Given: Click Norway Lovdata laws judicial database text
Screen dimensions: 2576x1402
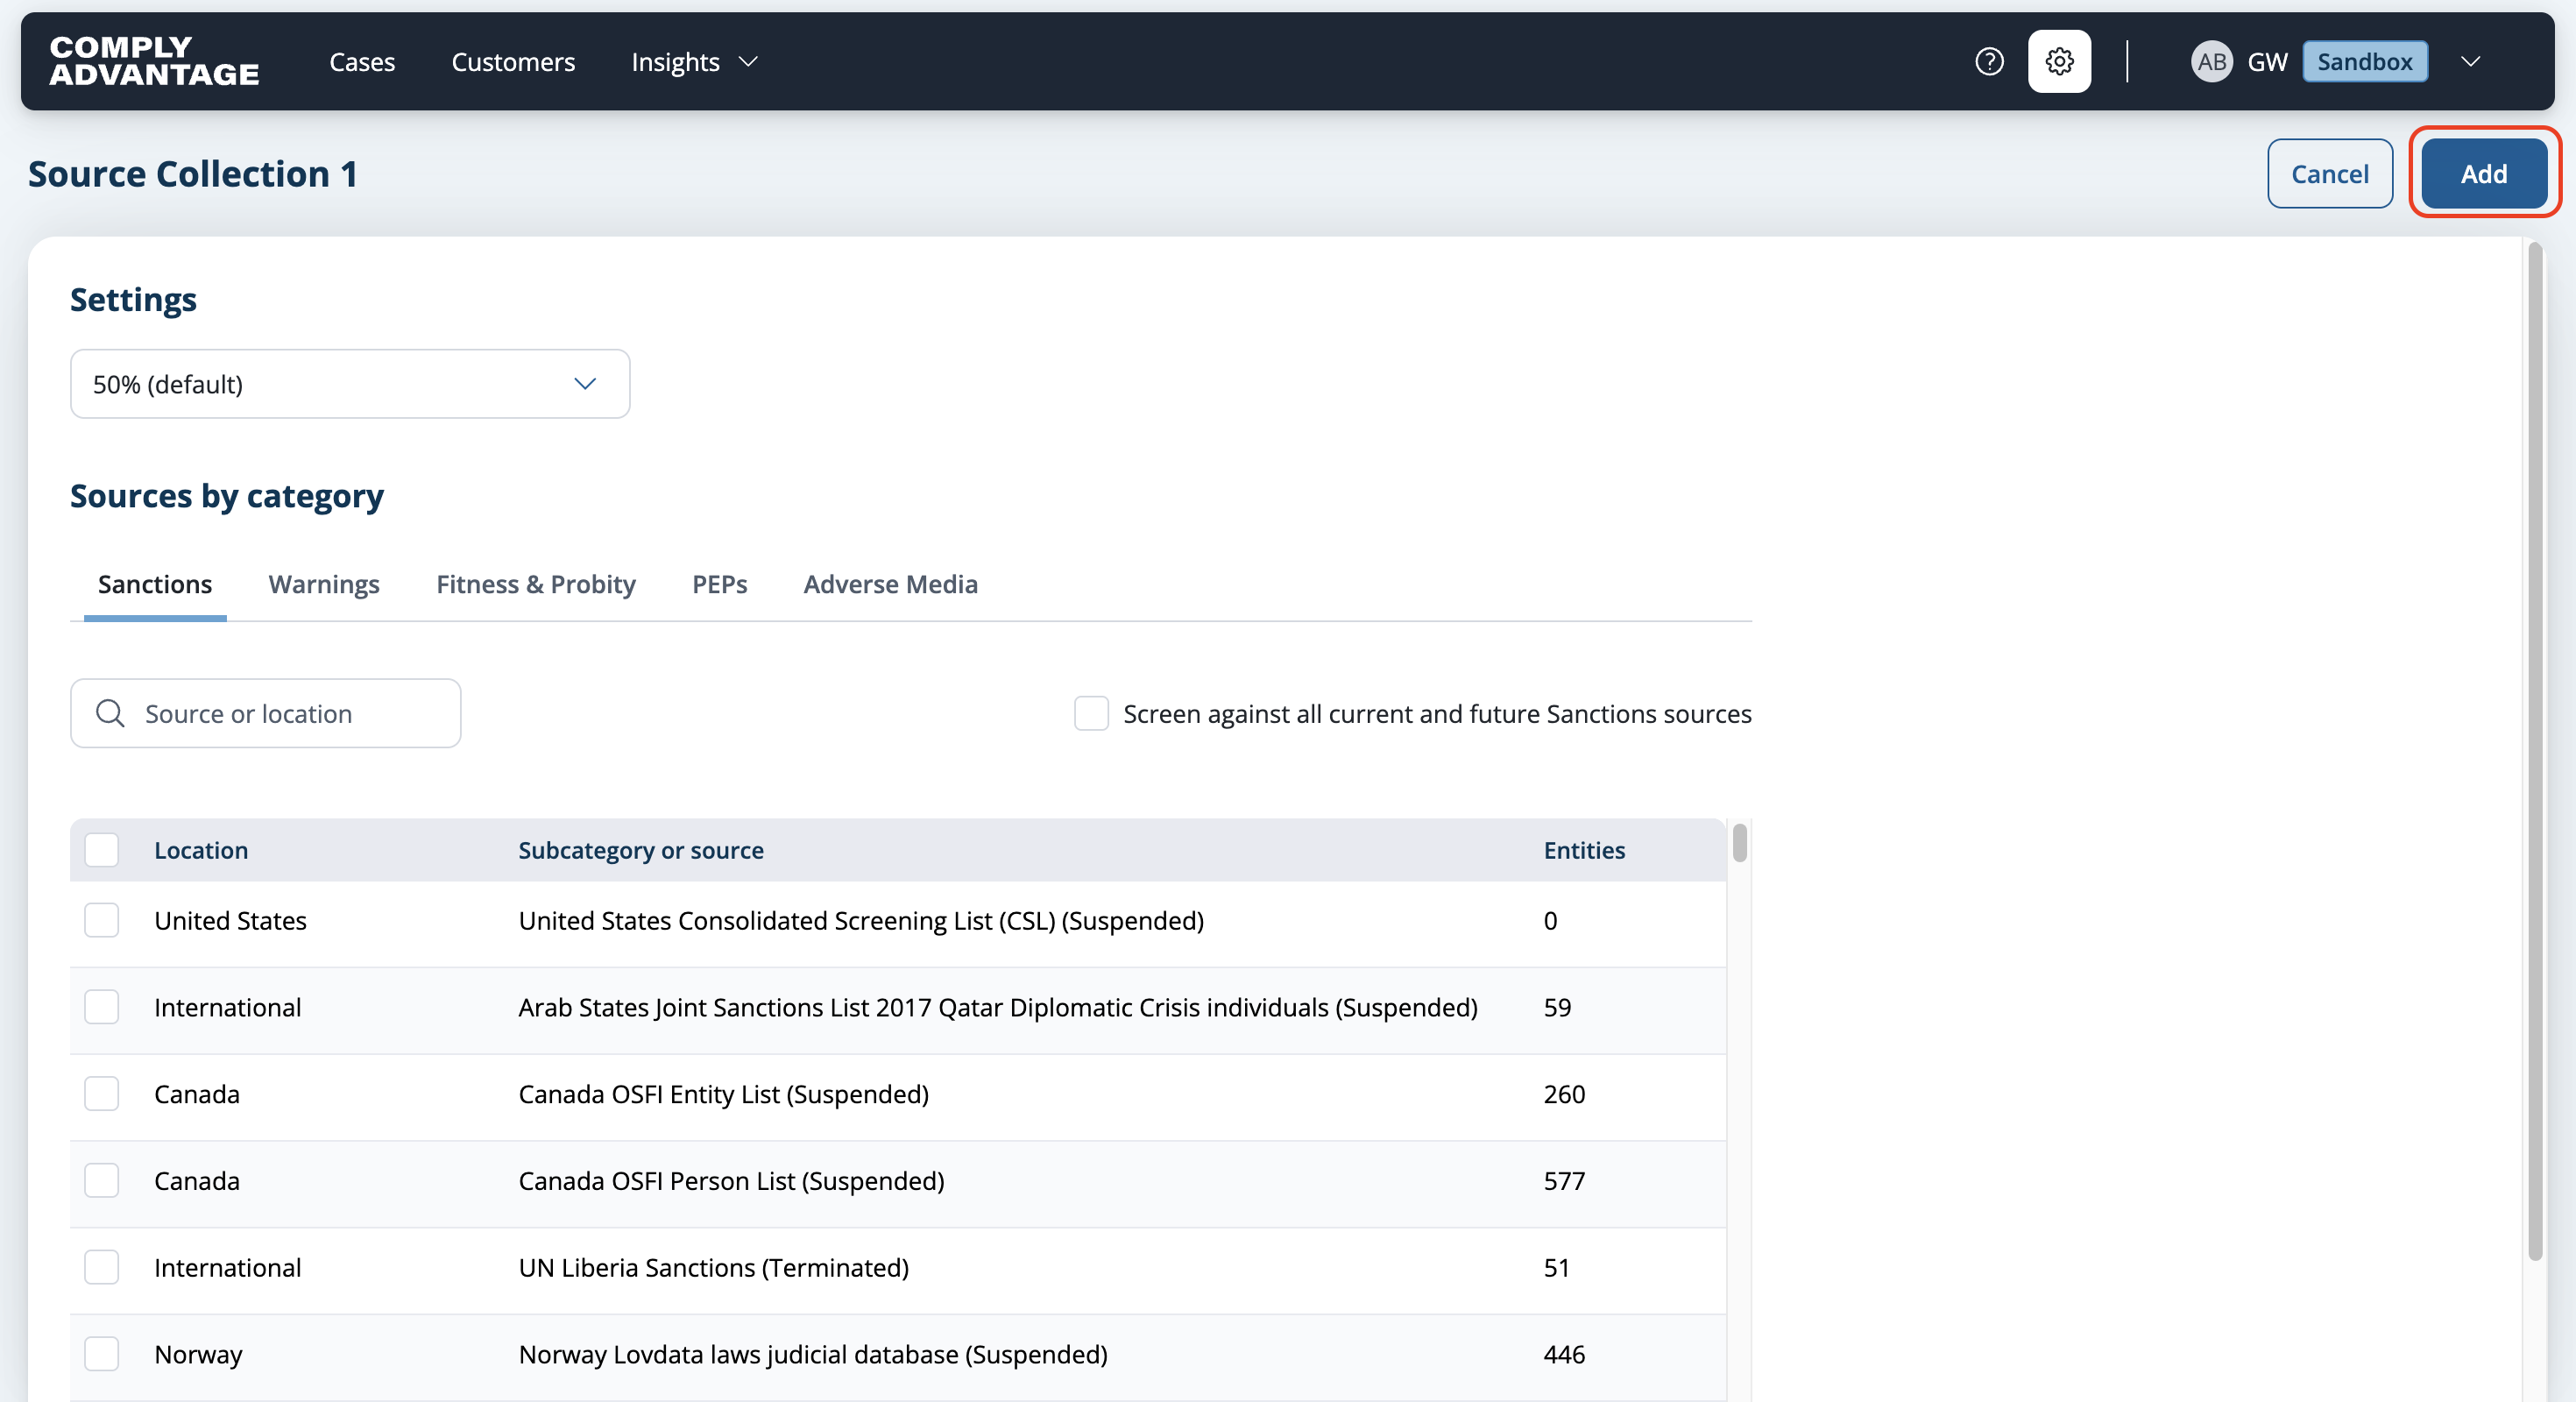Looking at the screenshot, I should 813,1354.
